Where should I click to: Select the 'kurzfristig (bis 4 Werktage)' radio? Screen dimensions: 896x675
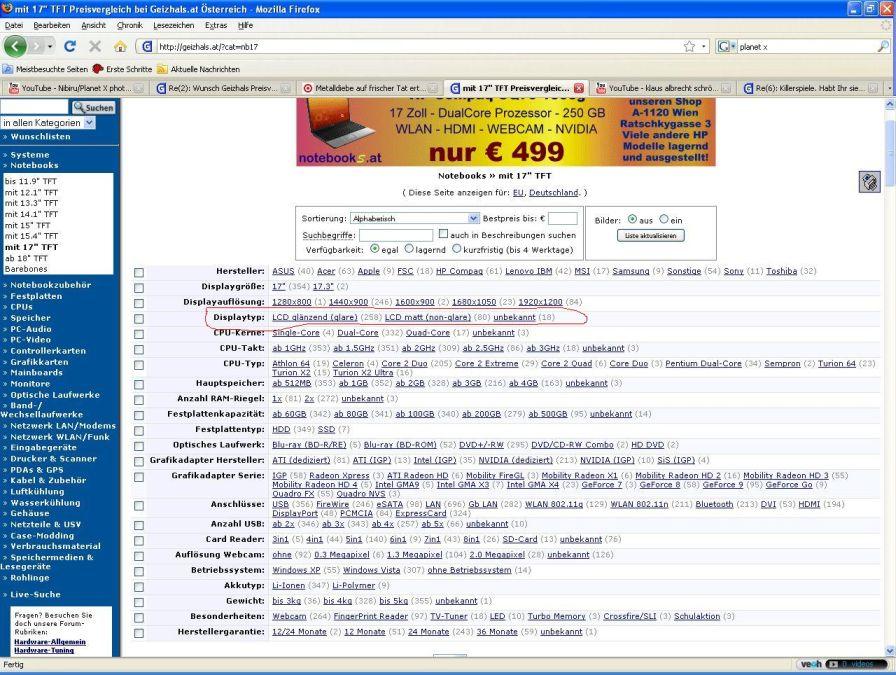pyautogui.click(x=457, y=249)
